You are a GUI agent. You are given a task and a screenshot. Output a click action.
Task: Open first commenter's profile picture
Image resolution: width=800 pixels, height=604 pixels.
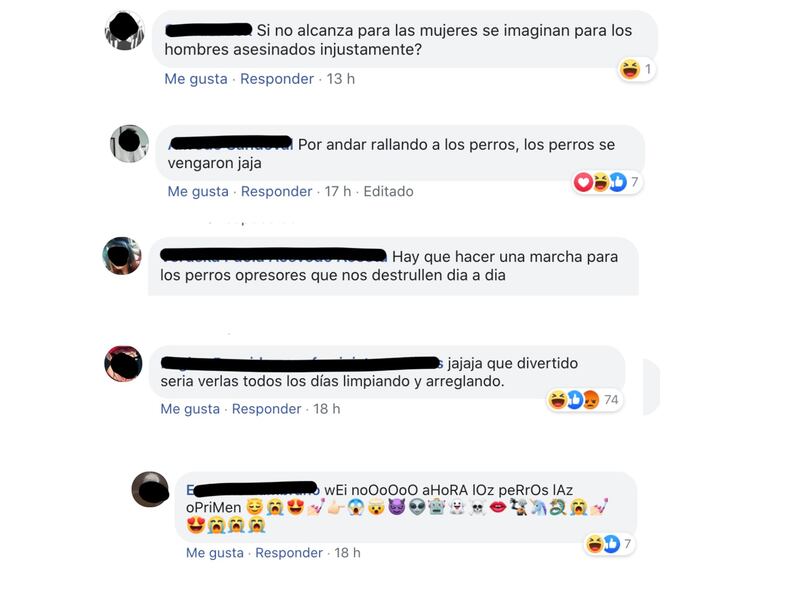point(124,30)
